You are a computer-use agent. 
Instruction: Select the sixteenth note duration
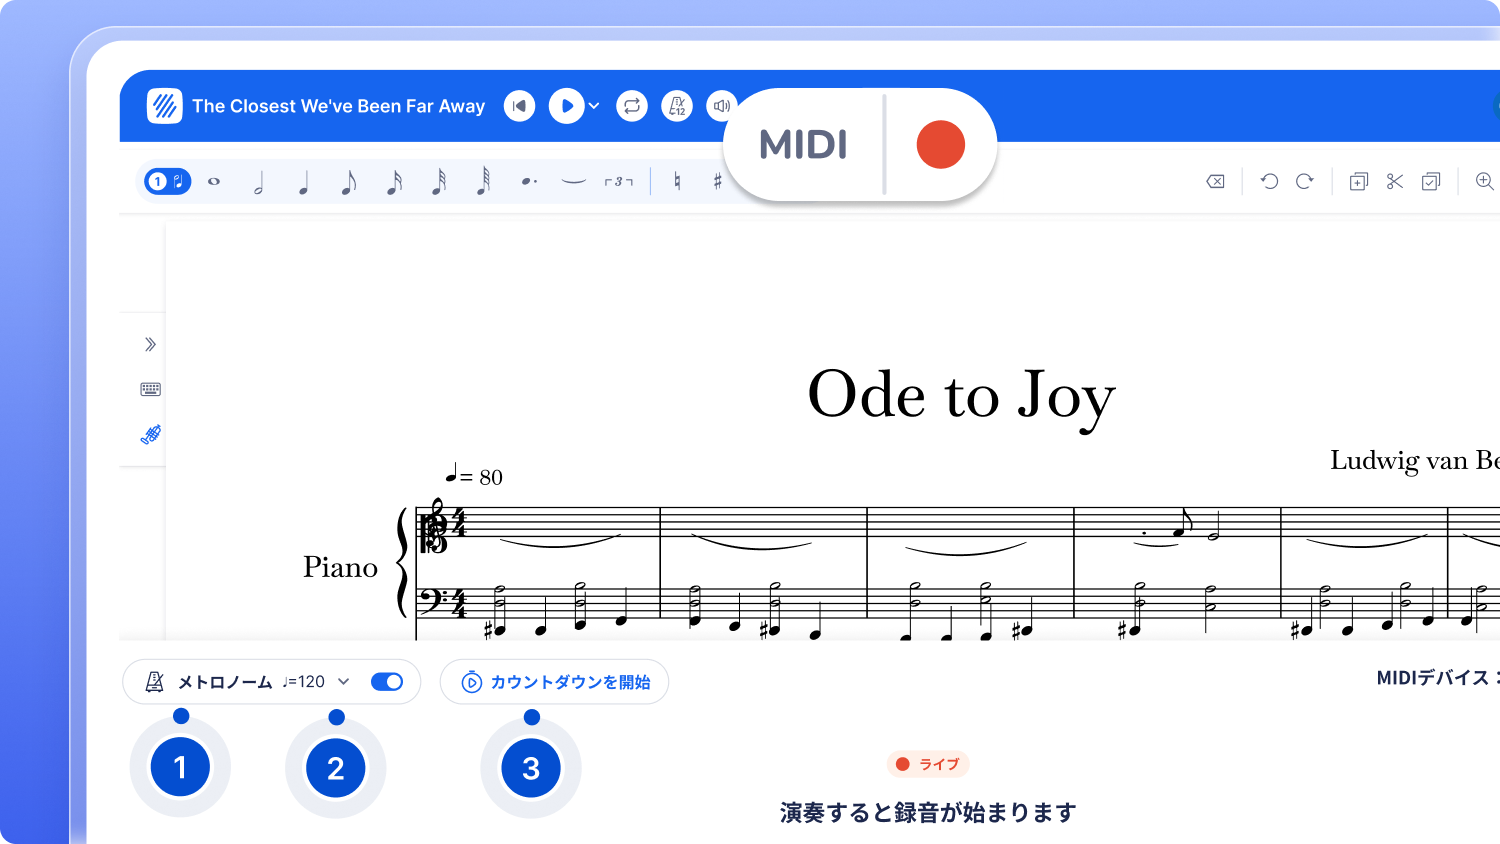pyautogui.click(x=394, y=182)
